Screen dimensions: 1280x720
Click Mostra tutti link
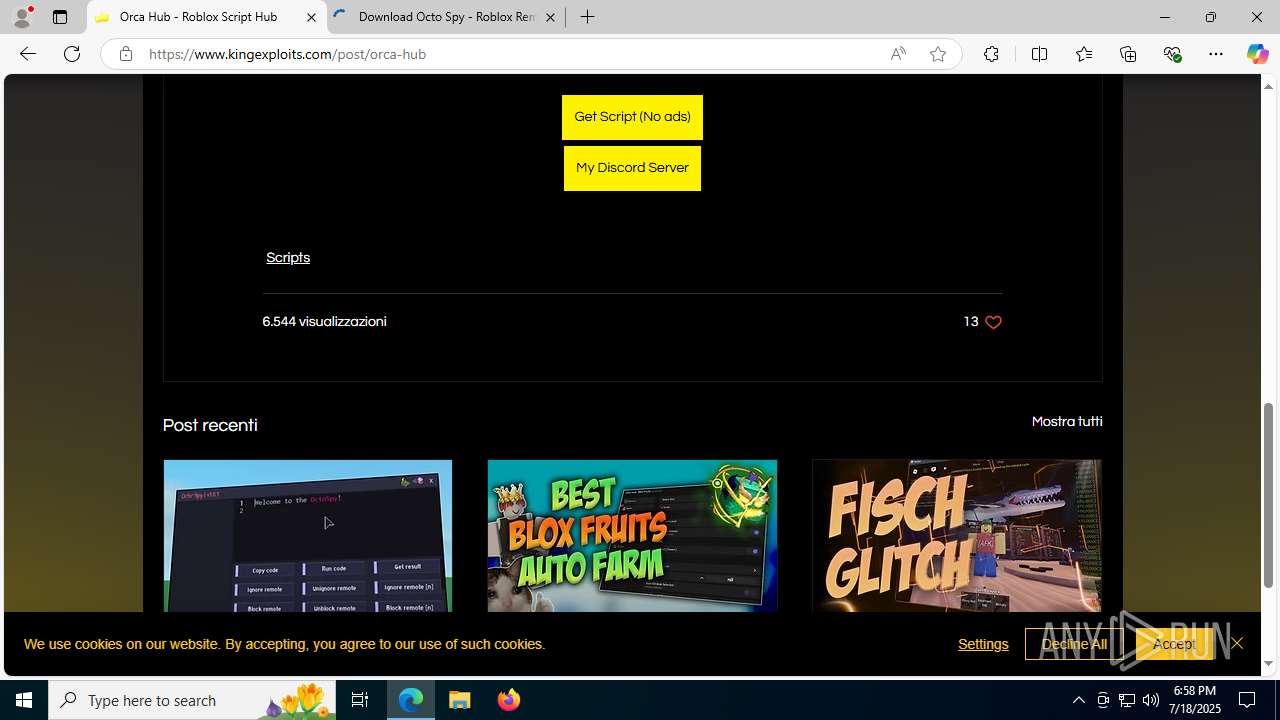point(1067,422)
